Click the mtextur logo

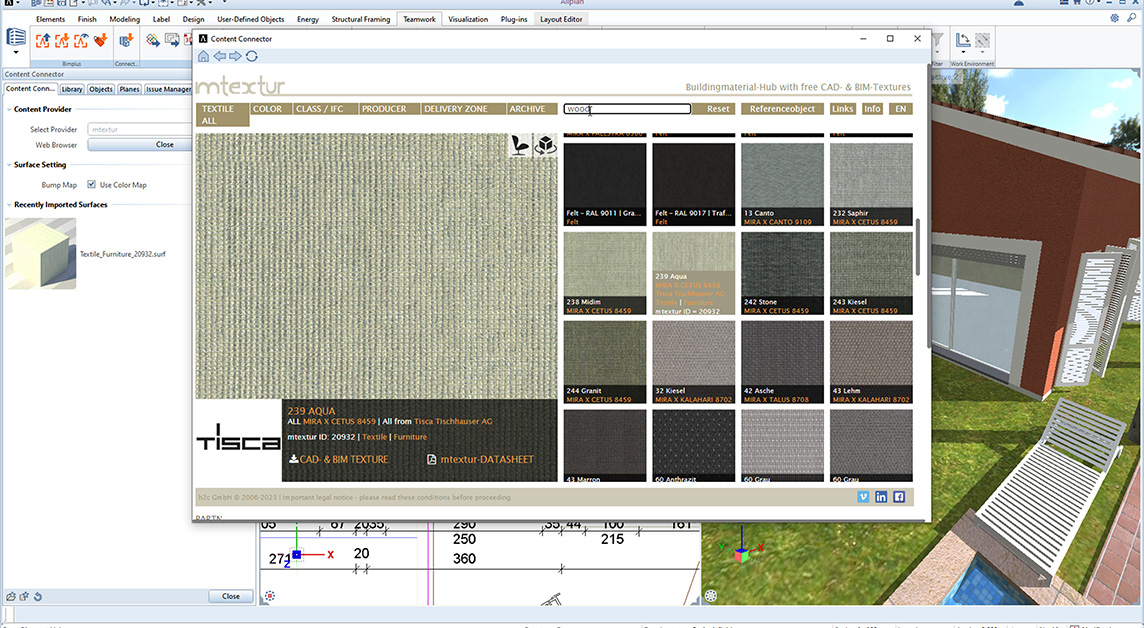pos(240,85)
